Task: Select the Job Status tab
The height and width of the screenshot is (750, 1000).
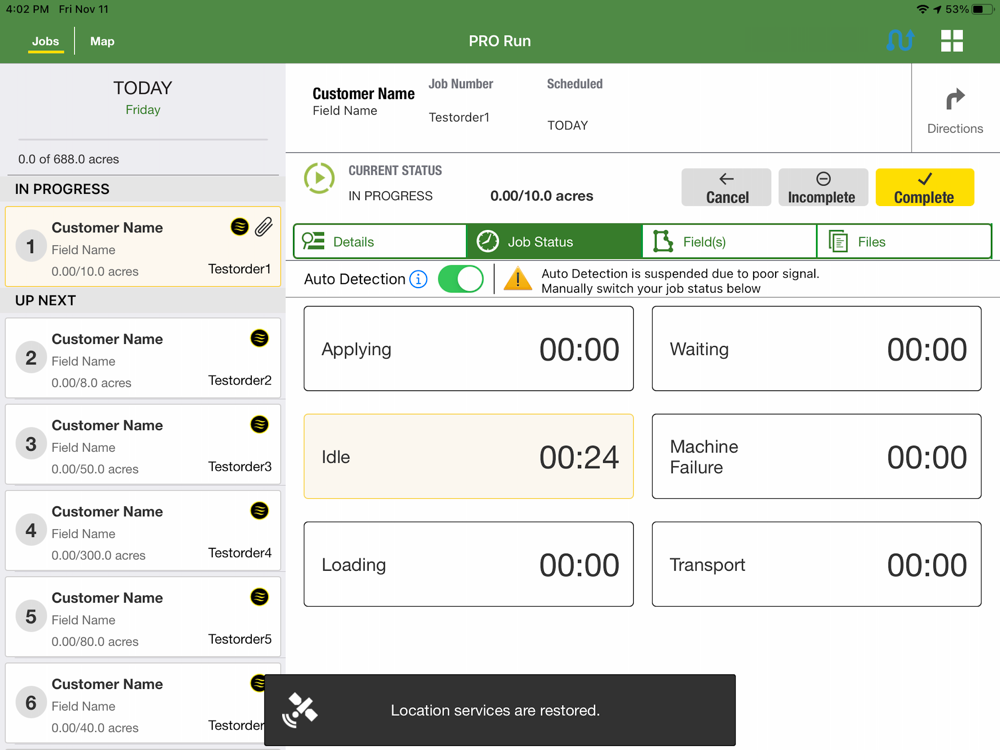Action: [554, 241]
